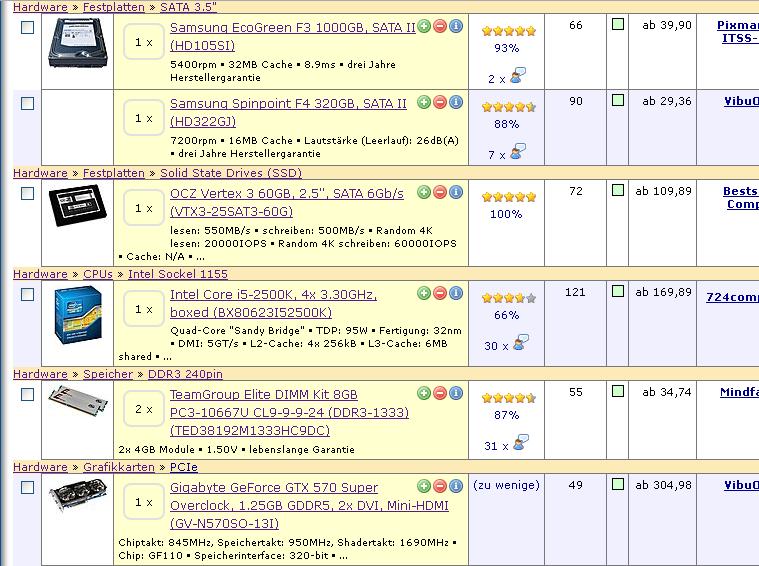
Task: Open info icon for OCZ Vertex 3
Action: (456, 192)
